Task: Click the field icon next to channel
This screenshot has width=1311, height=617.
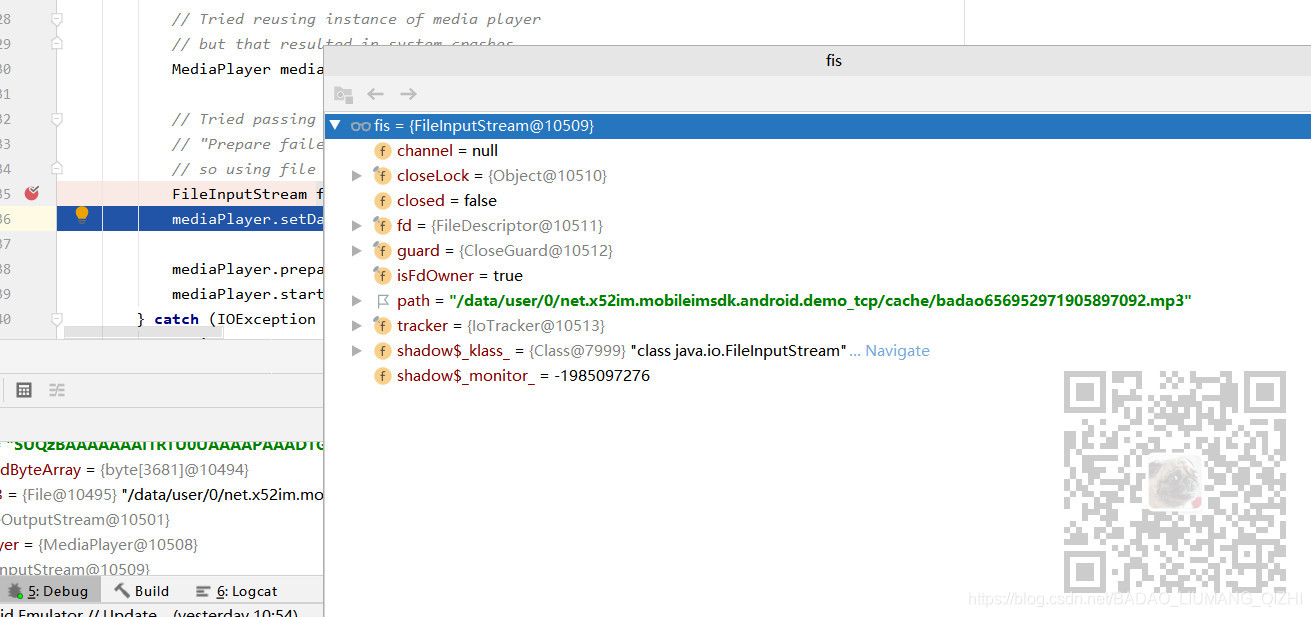Action: point(382,150)
